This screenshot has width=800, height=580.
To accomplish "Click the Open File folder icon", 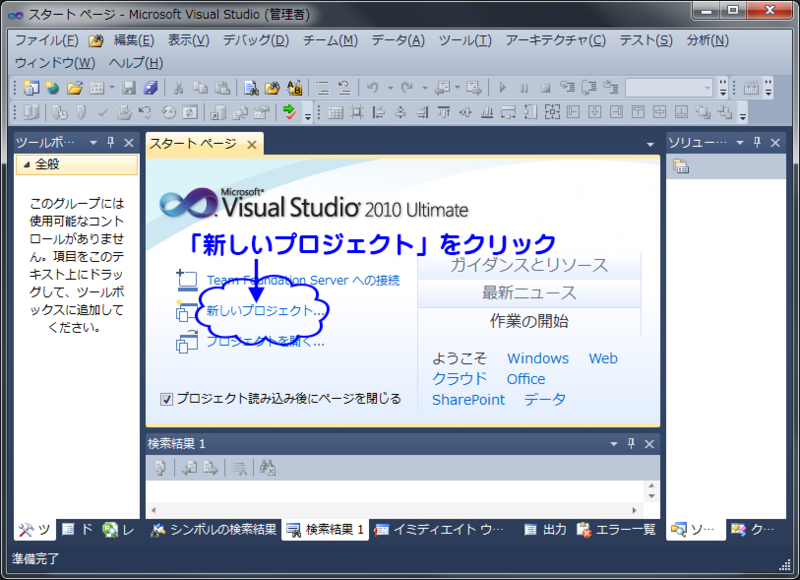I will click(x=74, y=88).
